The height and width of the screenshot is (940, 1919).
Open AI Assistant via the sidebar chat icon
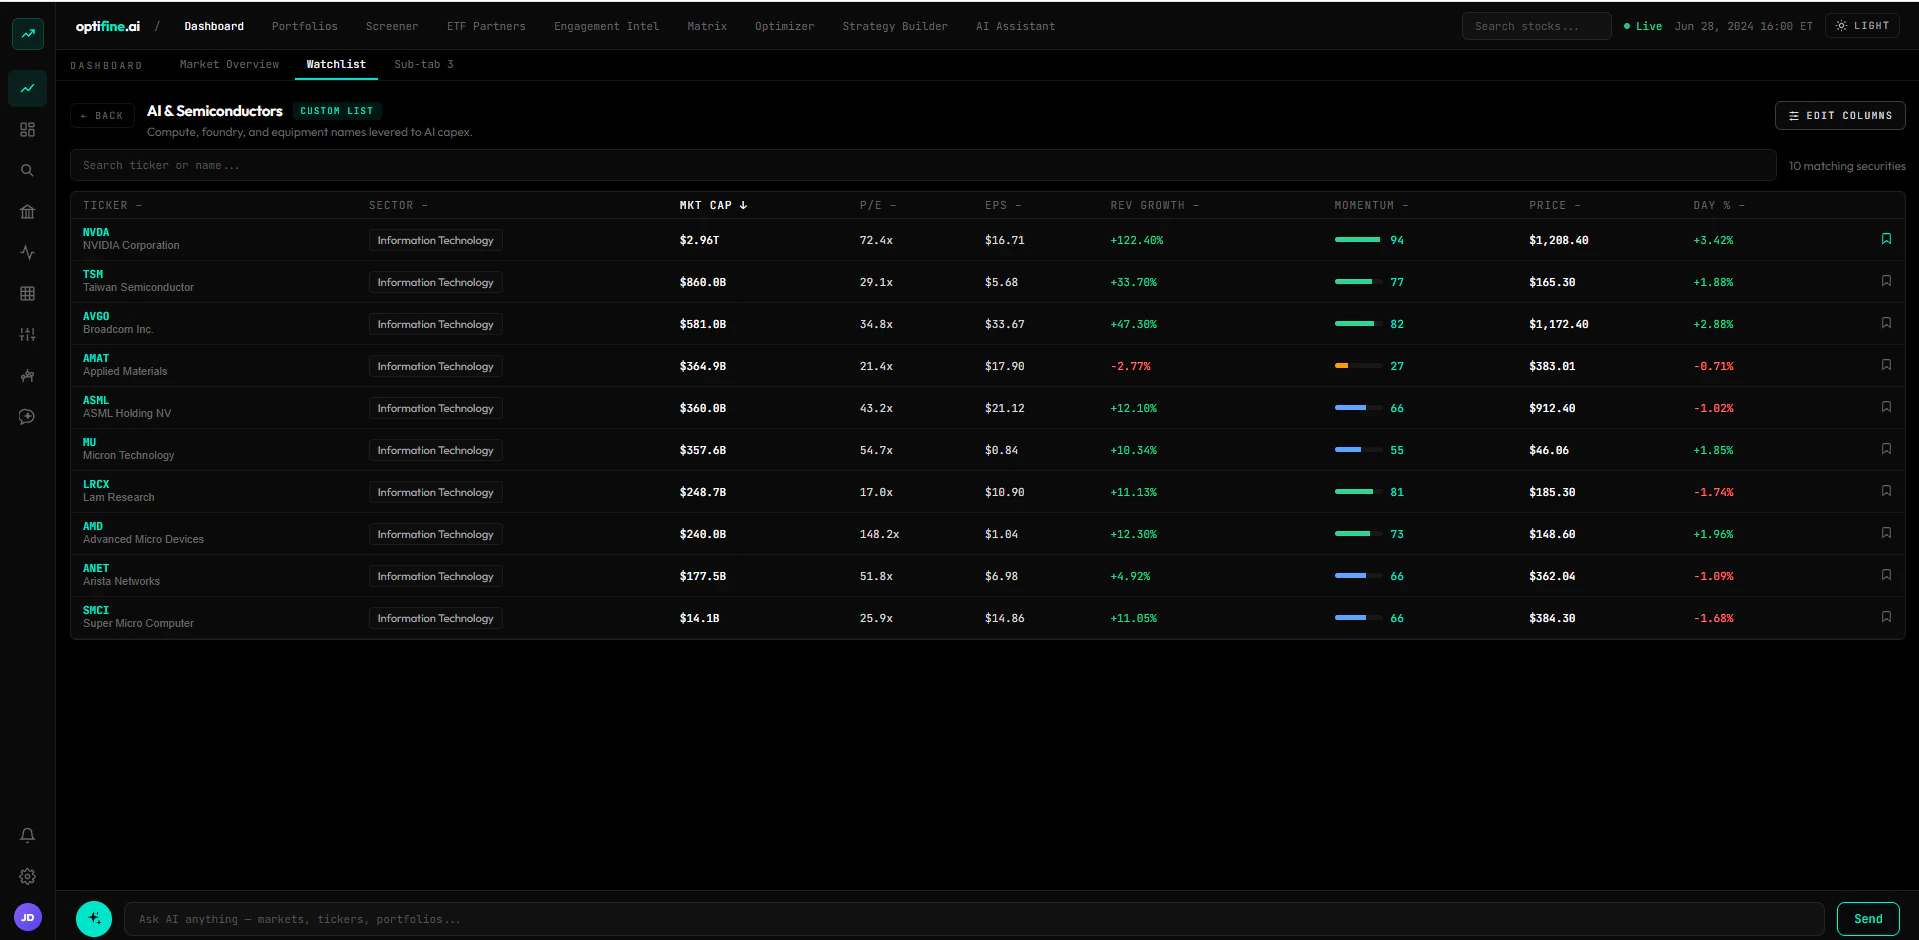click(x=28, y=416)
